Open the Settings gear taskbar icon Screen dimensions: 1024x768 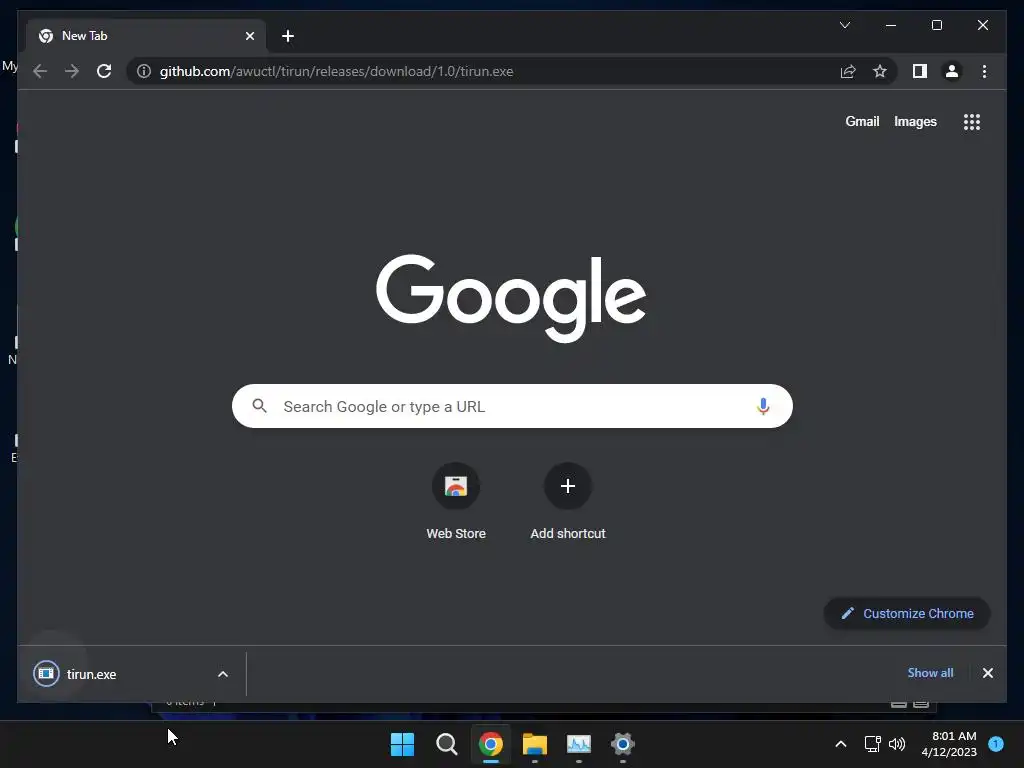tap(622, 744)
